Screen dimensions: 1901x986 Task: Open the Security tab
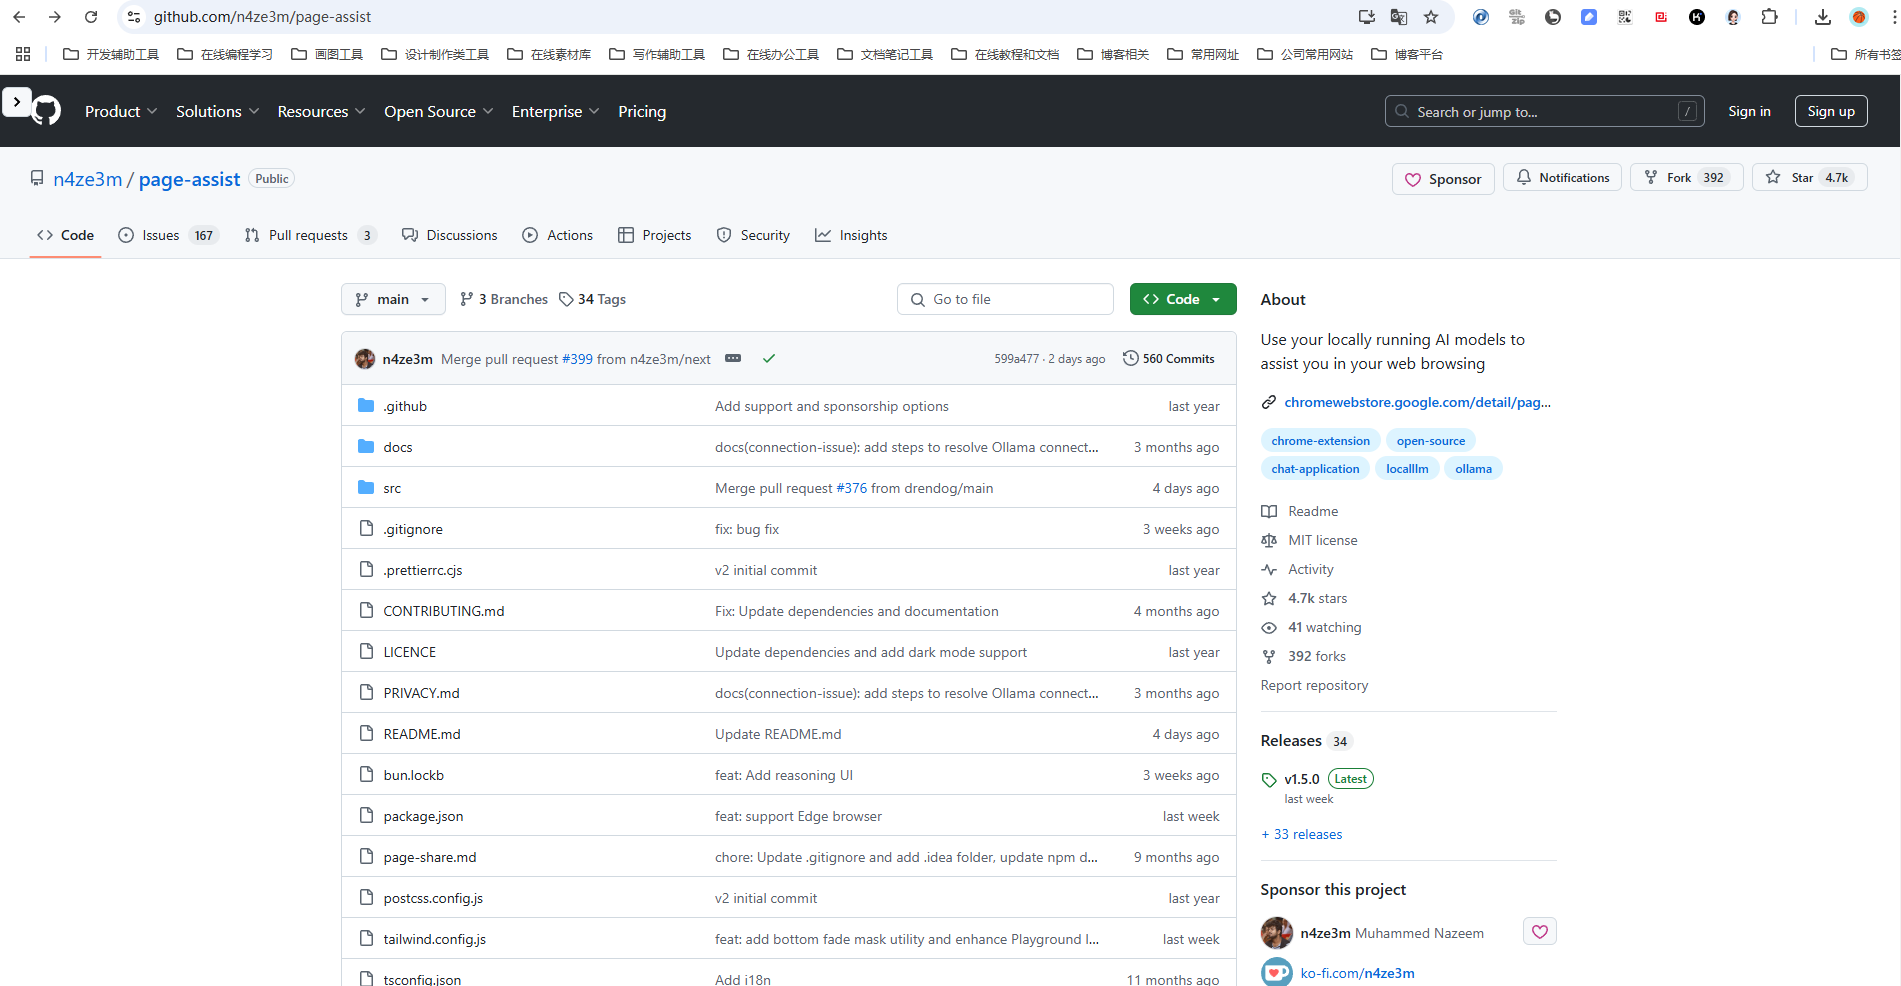(754, 235)
